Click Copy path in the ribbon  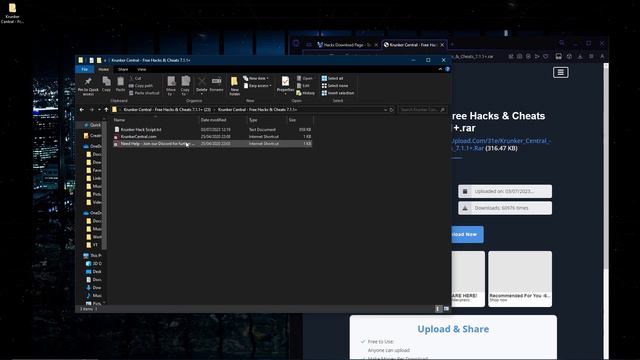coord(141,86)
